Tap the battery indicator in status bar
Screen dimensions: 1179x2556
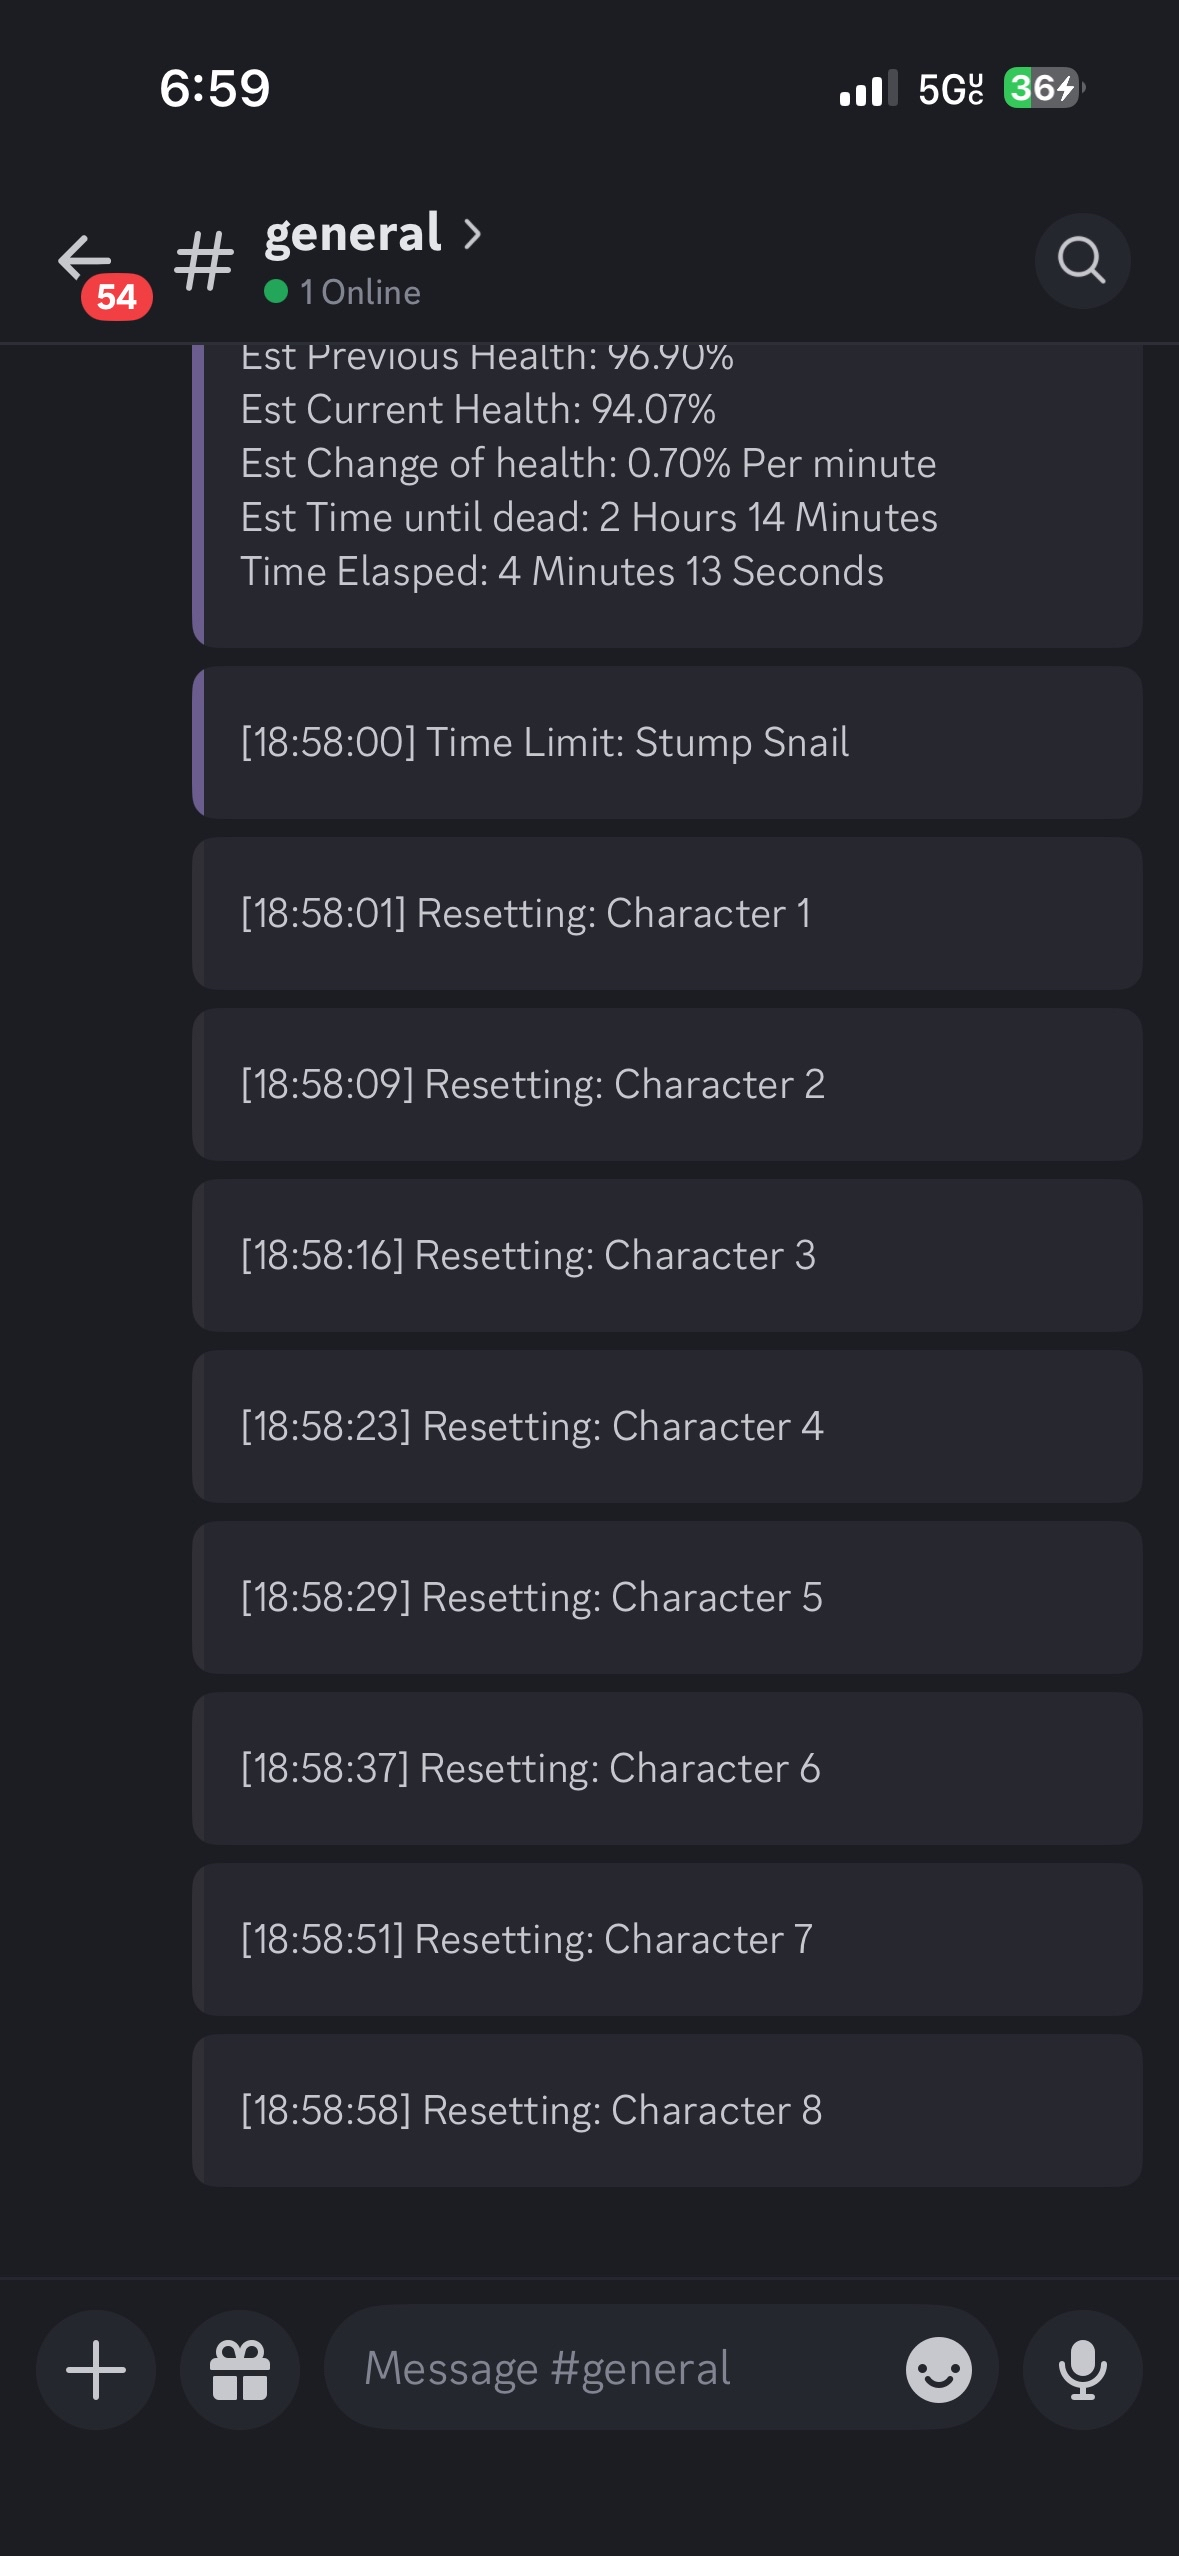(x=1043, y=88)
